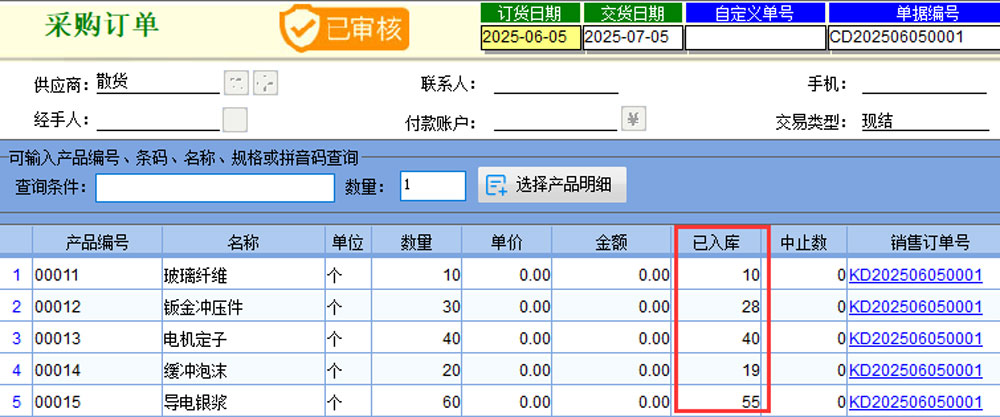The image size is (1000, 417).
Task: Click the 单据编号 field CD202506050001
Action: click(x=912, y=37)
